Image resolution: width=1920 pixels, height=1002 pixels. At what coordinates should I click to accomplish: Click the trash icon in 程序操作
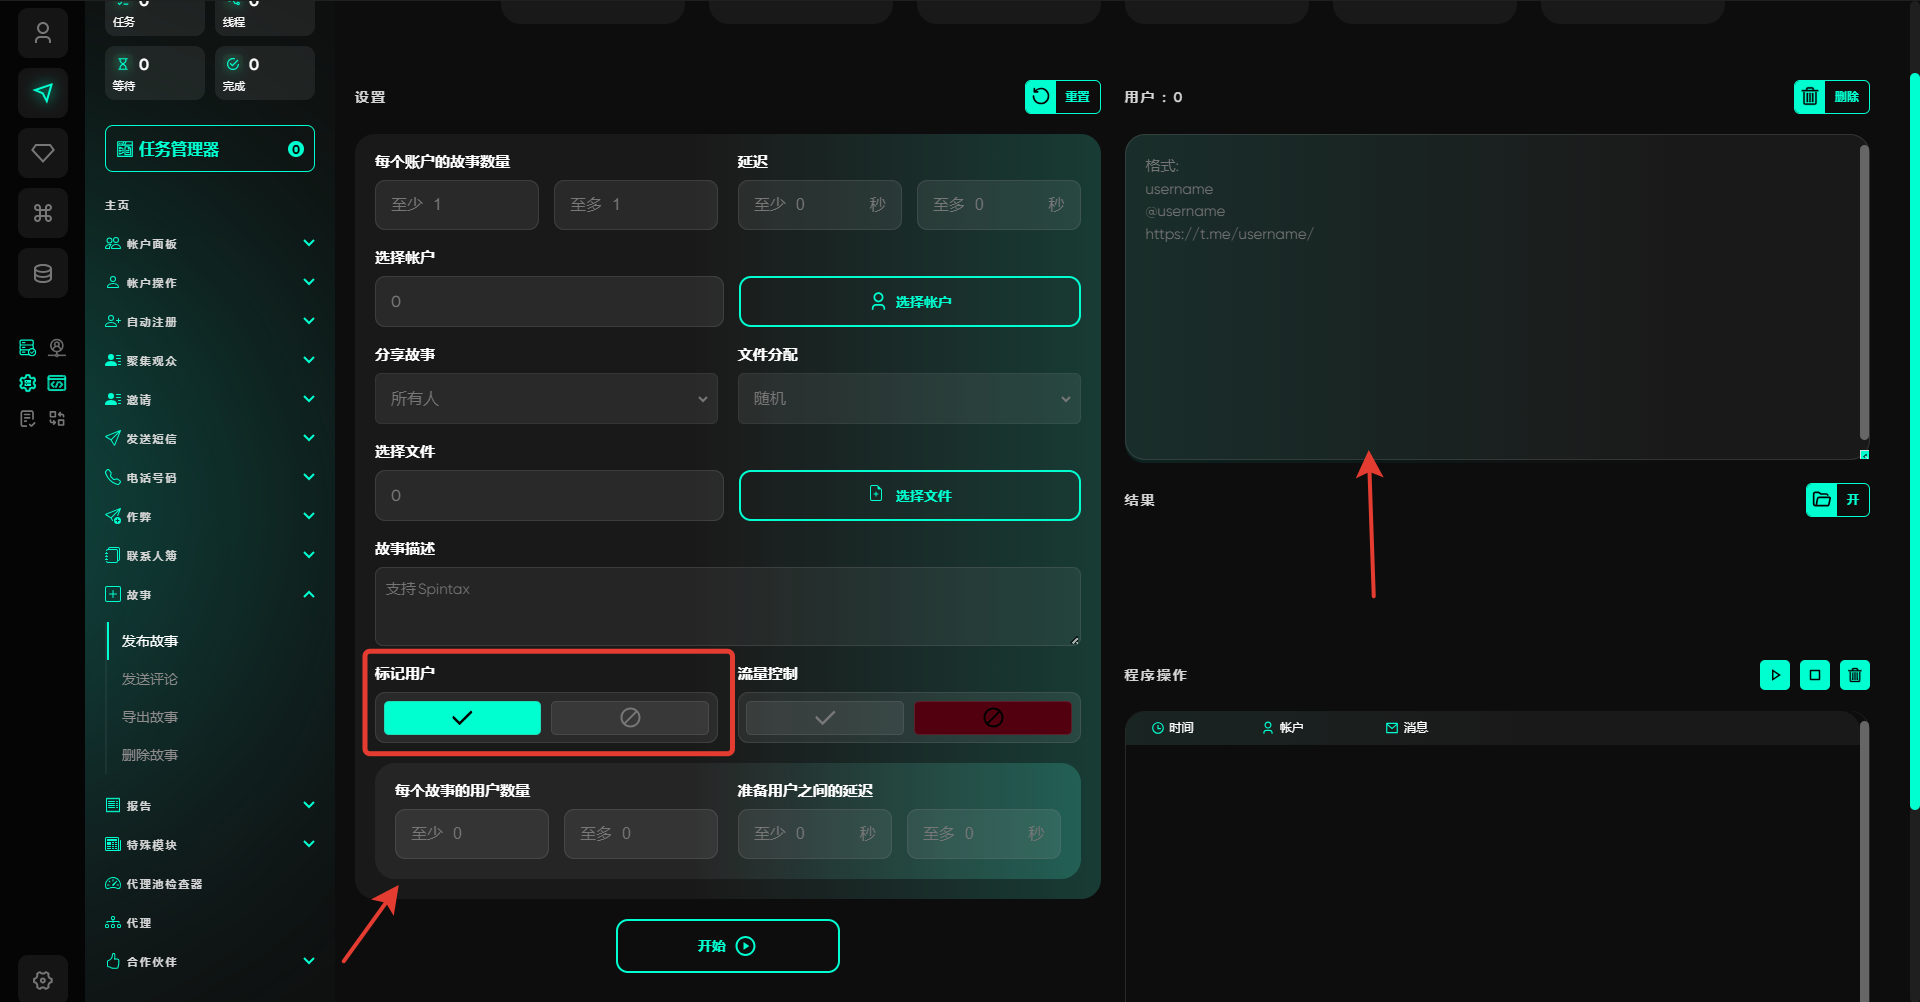coord(1855,675)
